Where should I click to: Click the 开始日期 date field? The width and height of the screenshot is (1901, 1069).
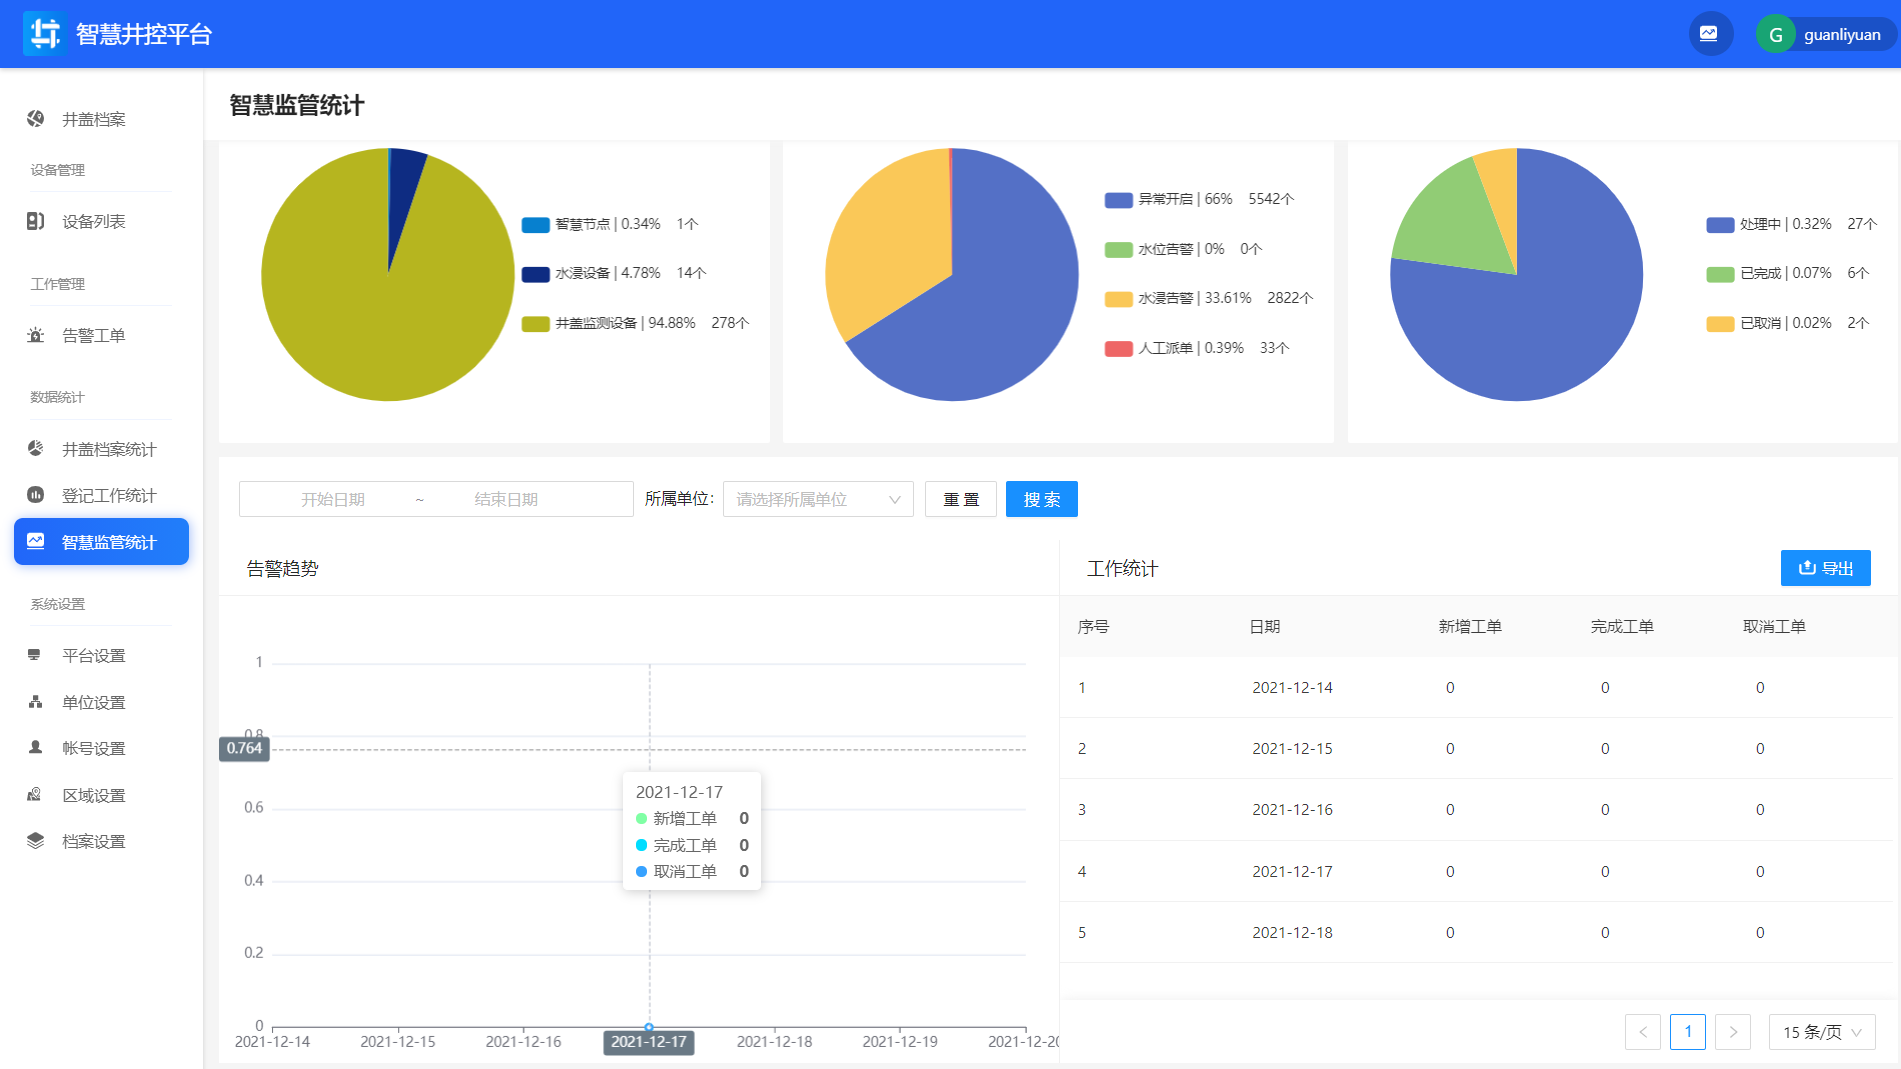click(x=333, y=499)
